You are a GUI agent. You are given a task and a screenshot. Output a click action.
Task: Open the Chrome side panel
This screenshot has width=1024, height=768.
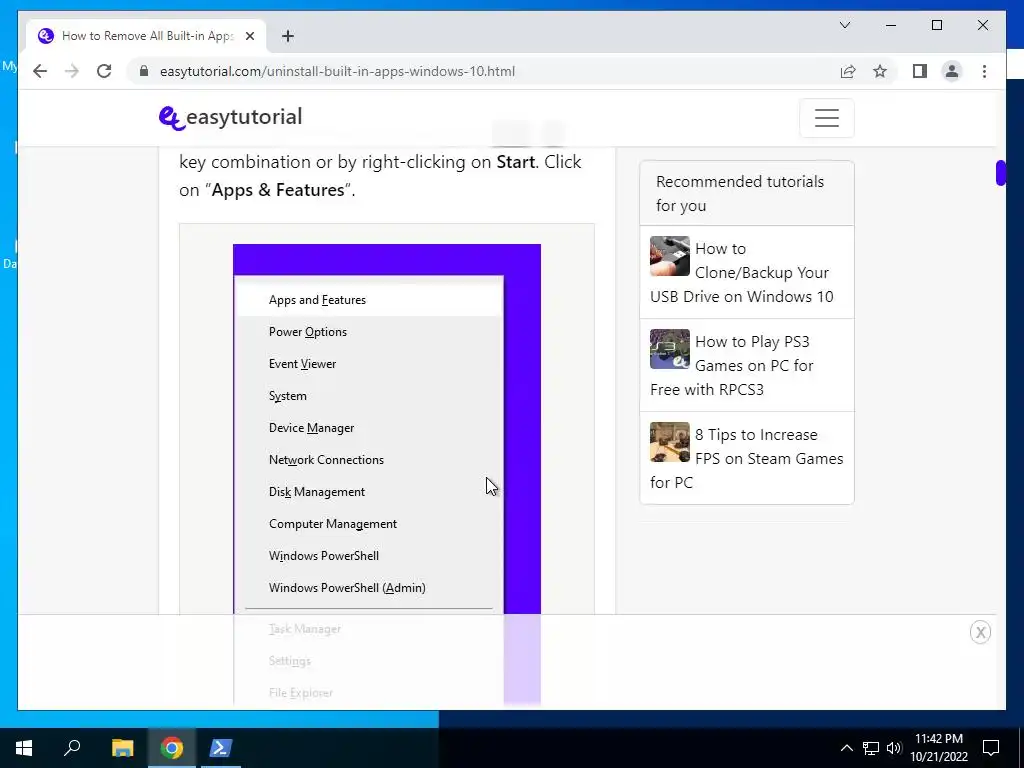920,71
